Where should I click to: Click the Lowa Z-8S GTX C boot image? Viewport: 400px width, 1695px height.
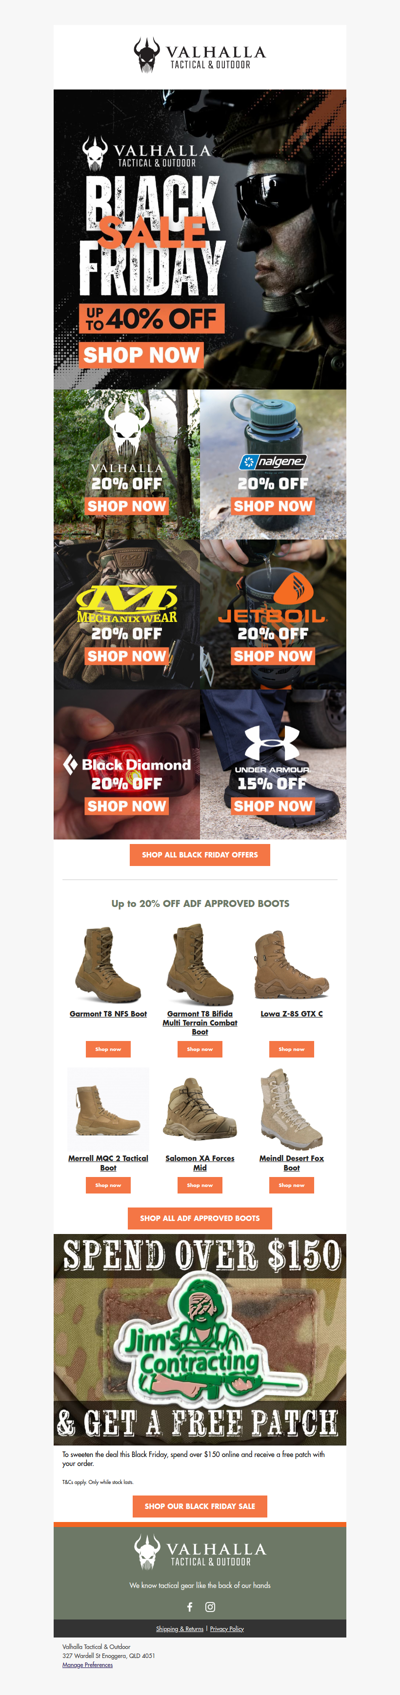292,965
